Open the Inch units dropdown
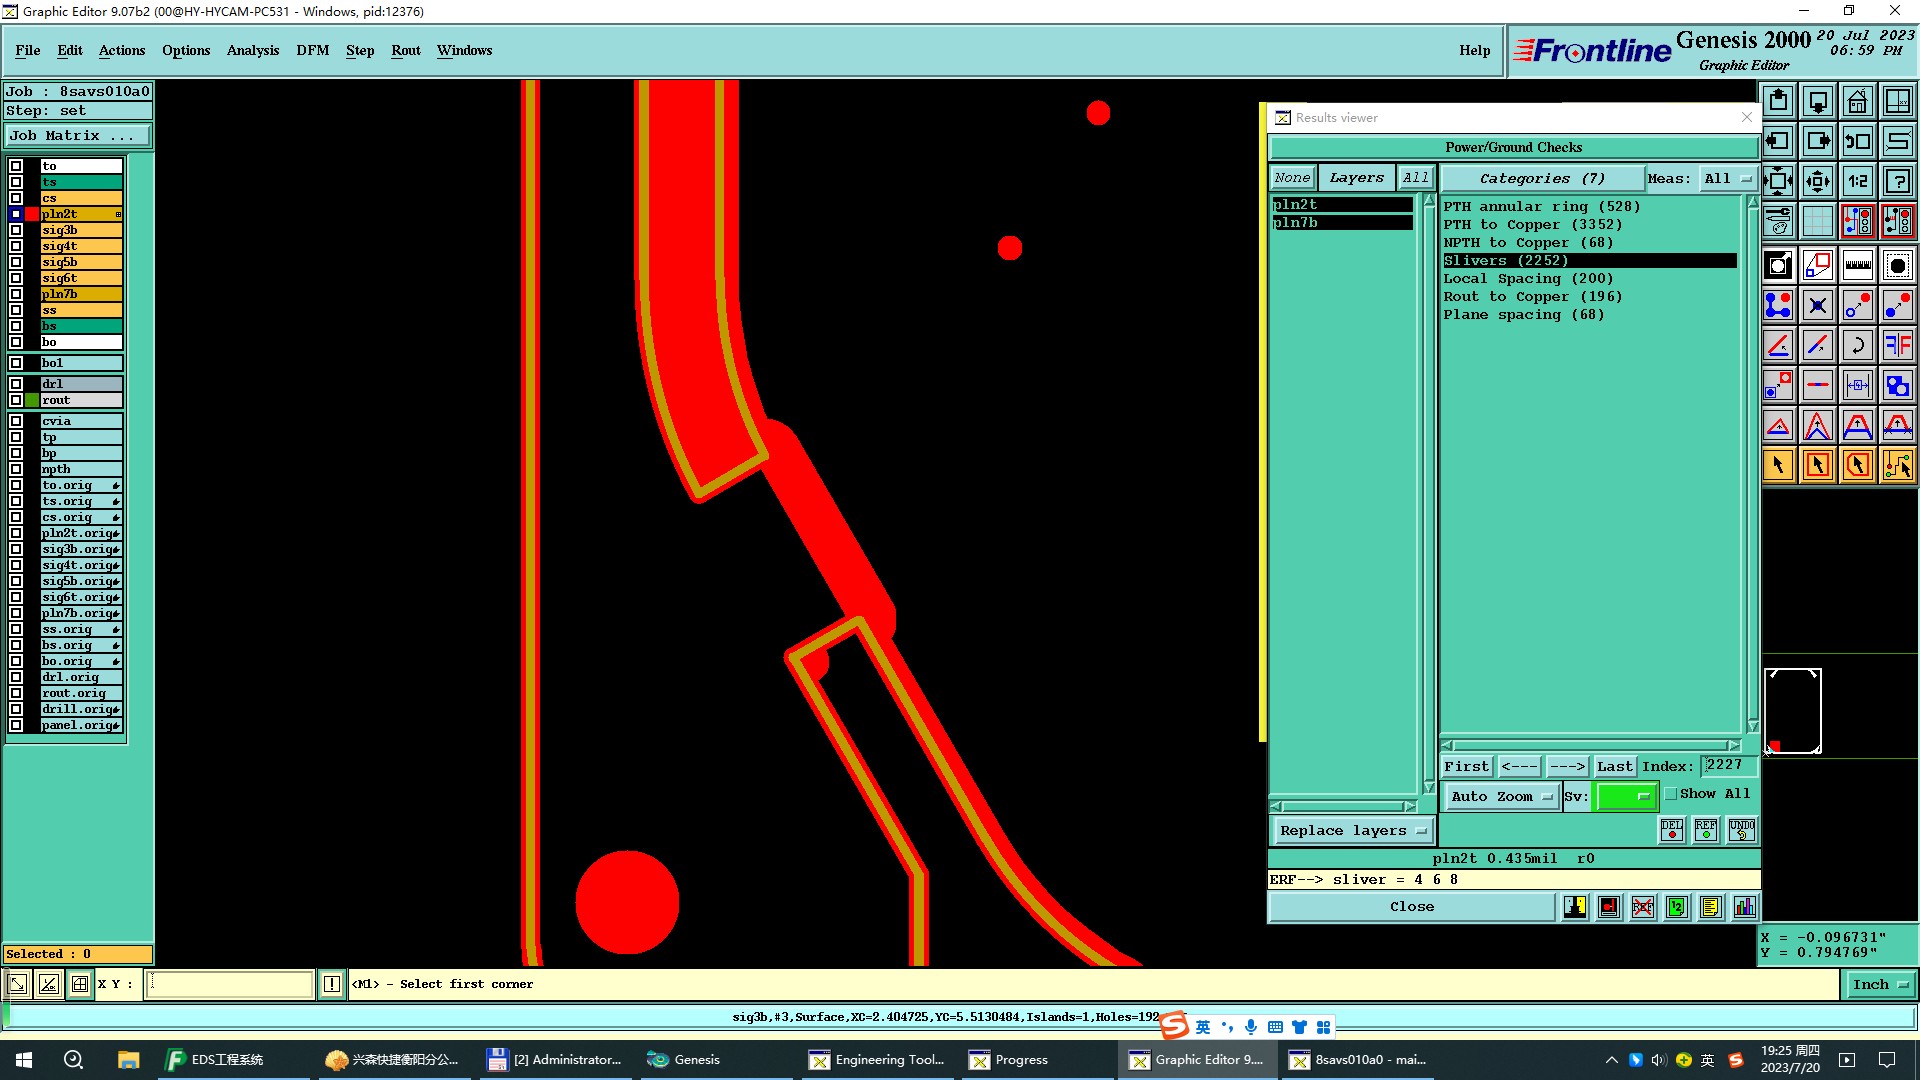 (x=1880, y=985)
